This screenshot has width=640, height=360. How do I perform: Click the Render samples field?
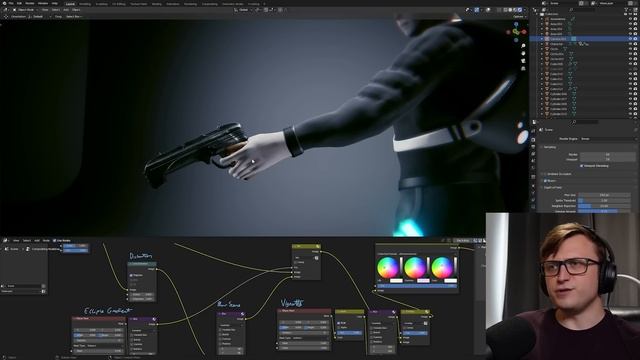[607, 155]
